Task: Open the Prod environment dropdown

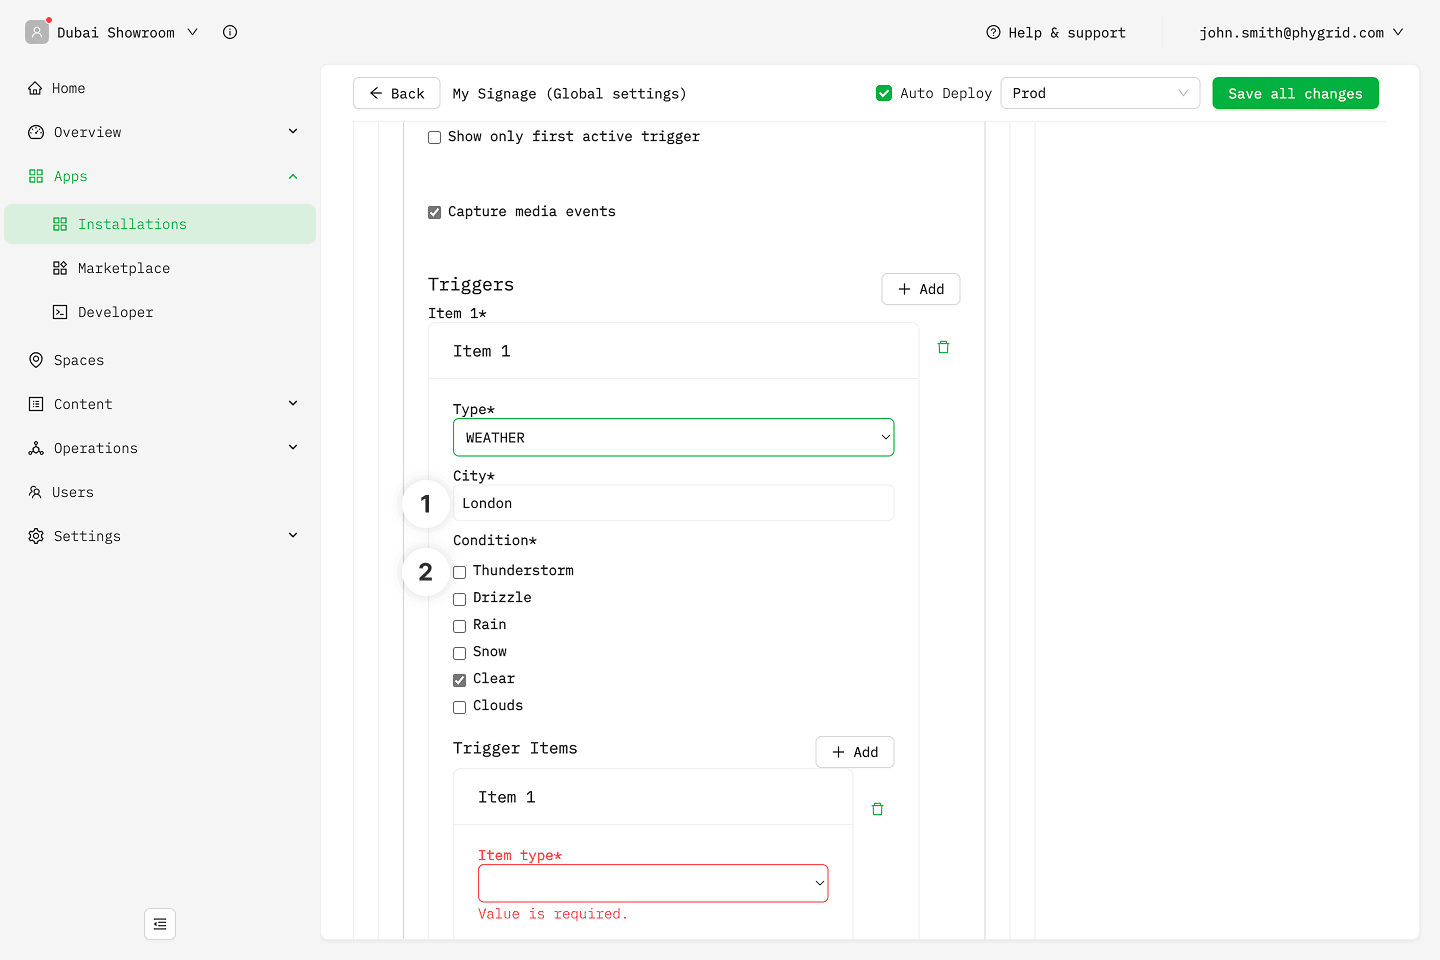Action: 1100,93
